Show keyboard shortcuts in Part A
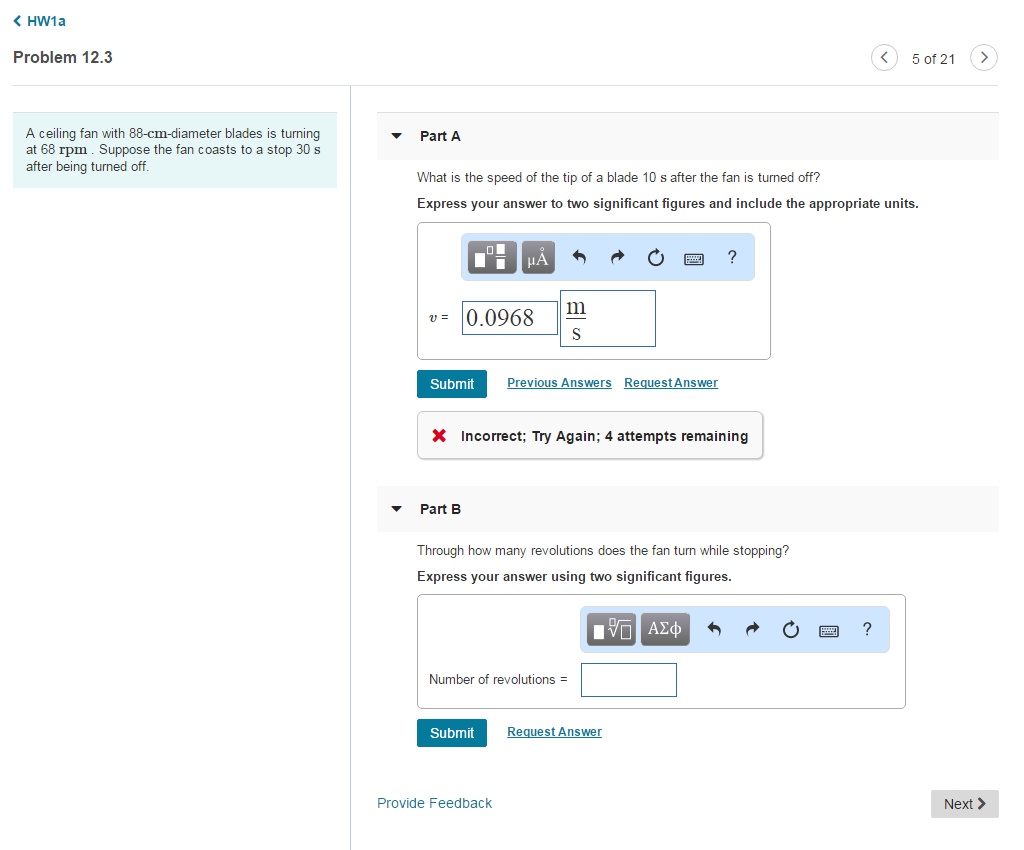1024x850 pixels. pos(694,259)
